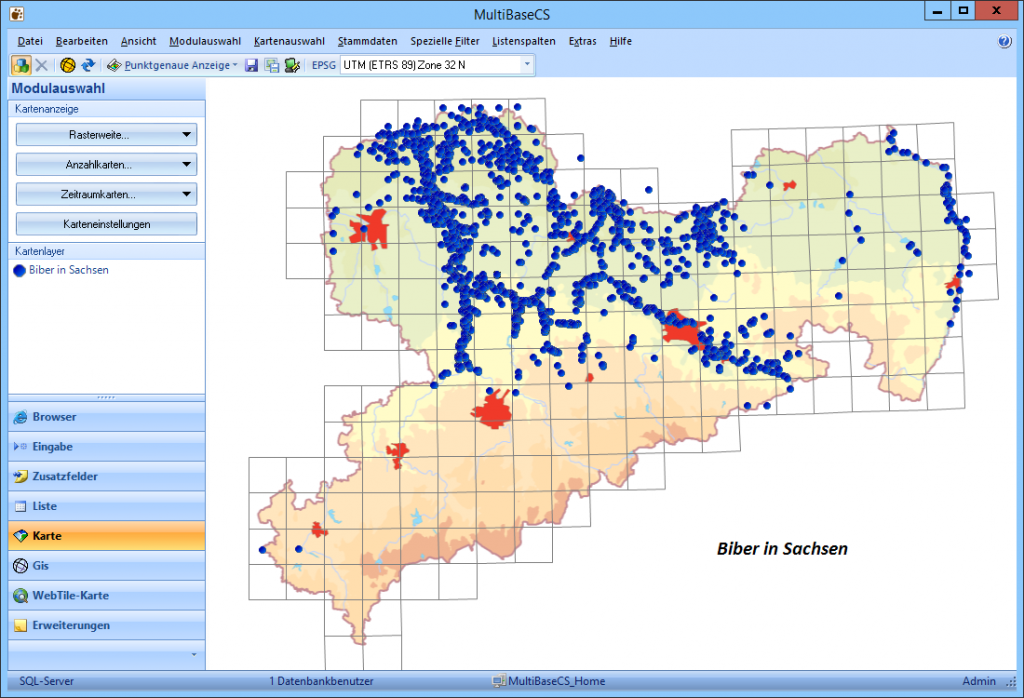Screen dimensions: 1024x698
Task: Click the MultiBaseCS app icon in the title bar
Action: pyautogui.click(x=17, y=14)
